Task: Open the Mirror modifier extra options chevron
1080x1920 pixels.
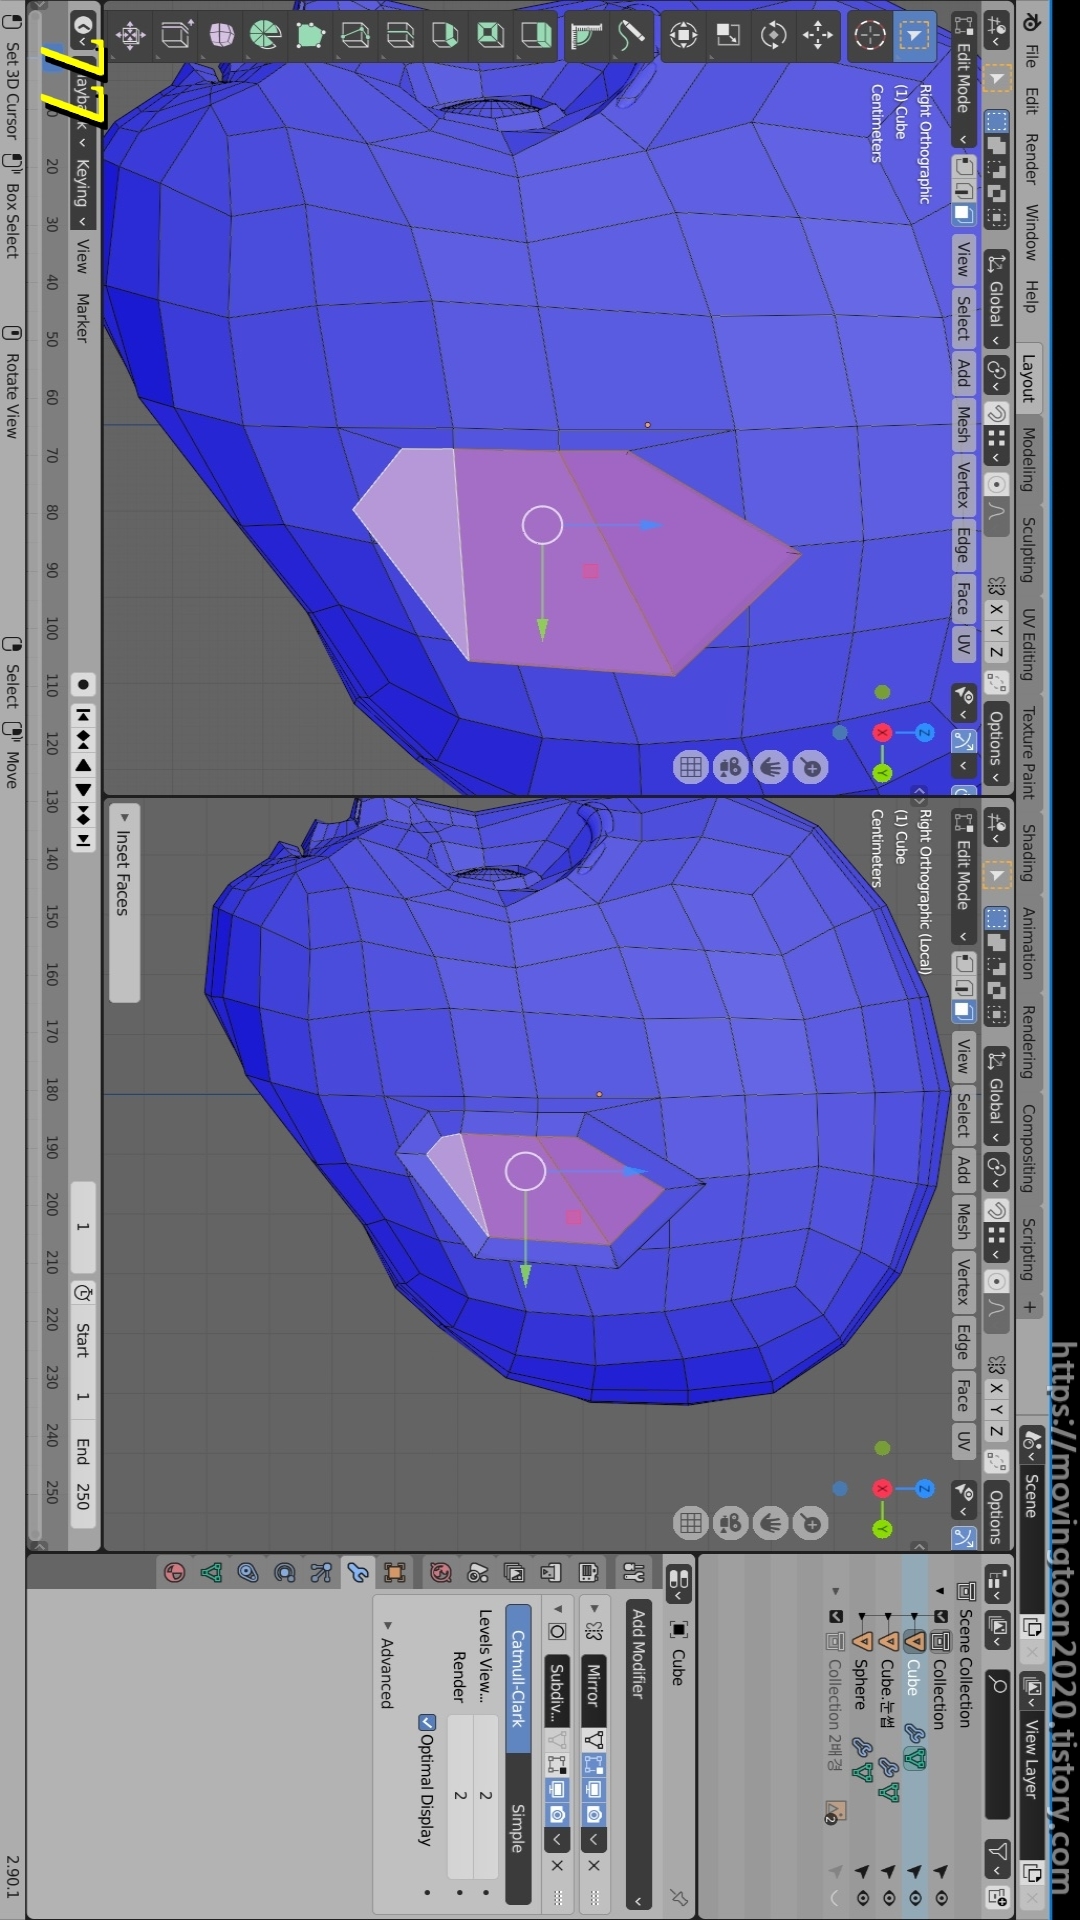Action: pos(594,1838)
